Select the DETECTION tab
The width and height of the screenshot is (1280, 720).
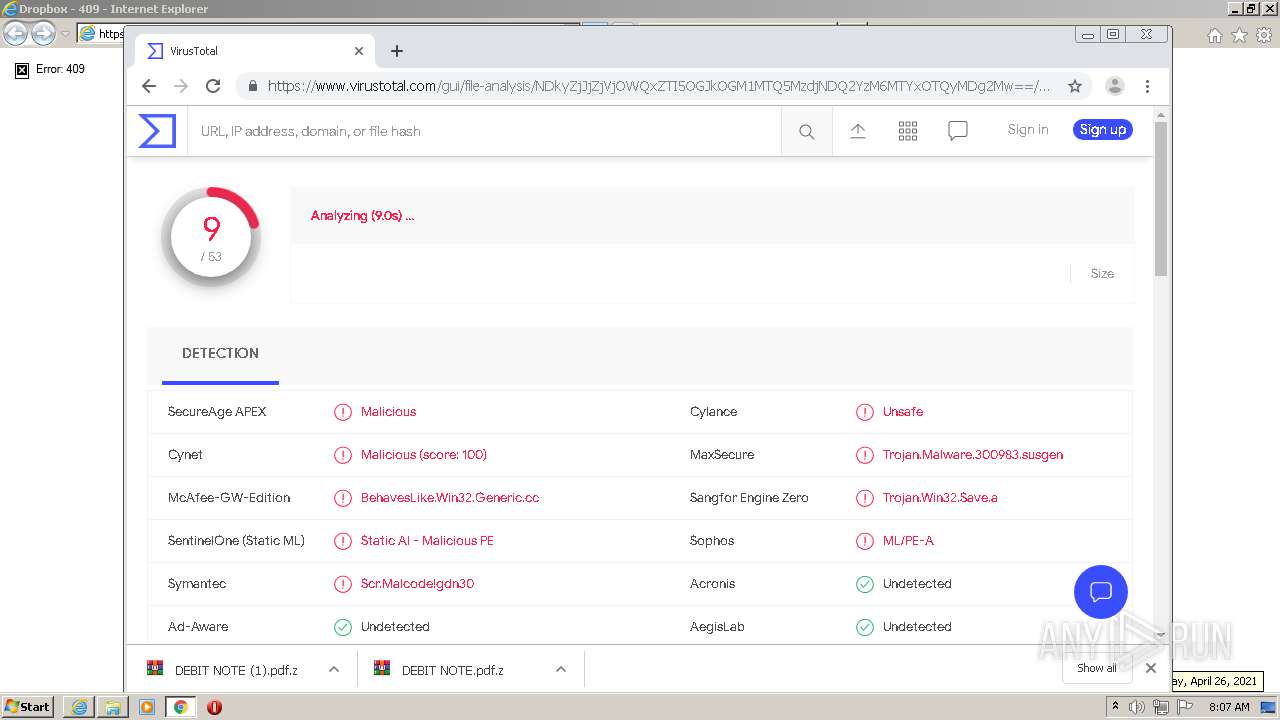tap(220, 354)
